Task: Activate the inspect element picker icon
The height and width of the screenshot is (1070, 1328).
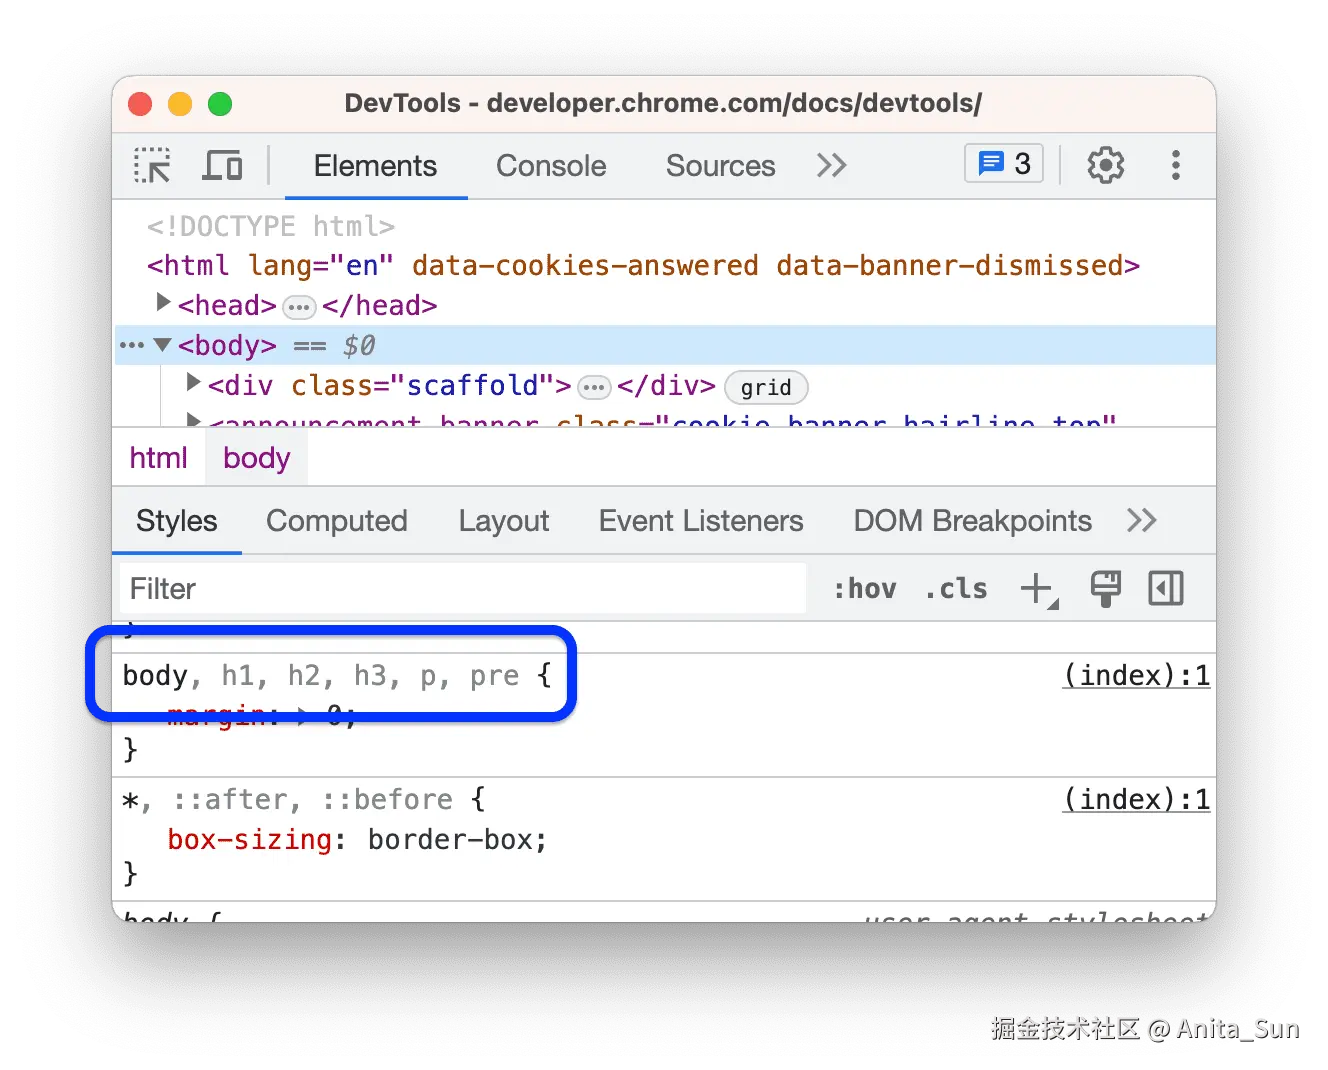Action: click(x=152, y=165)
